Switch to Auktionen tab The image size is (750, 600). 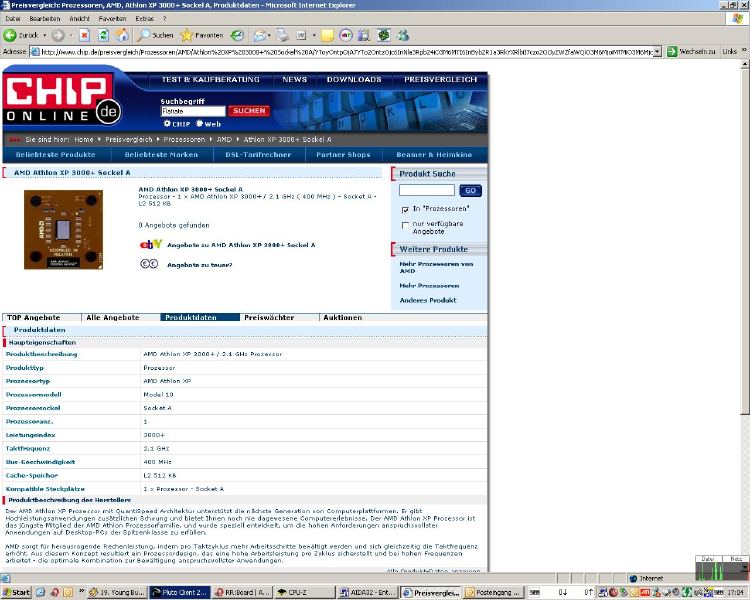[x=342, y=317]
